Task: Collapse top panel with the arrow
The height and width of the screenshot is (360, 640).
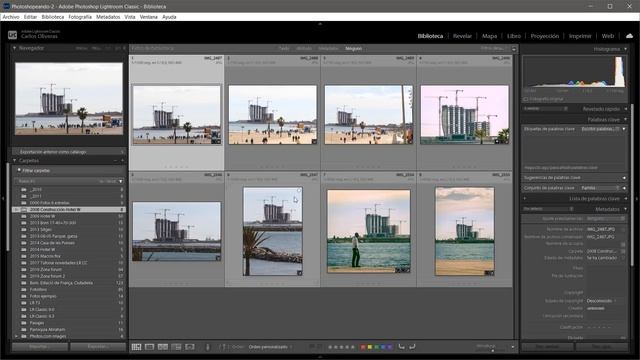Action: tap(320, 24)
